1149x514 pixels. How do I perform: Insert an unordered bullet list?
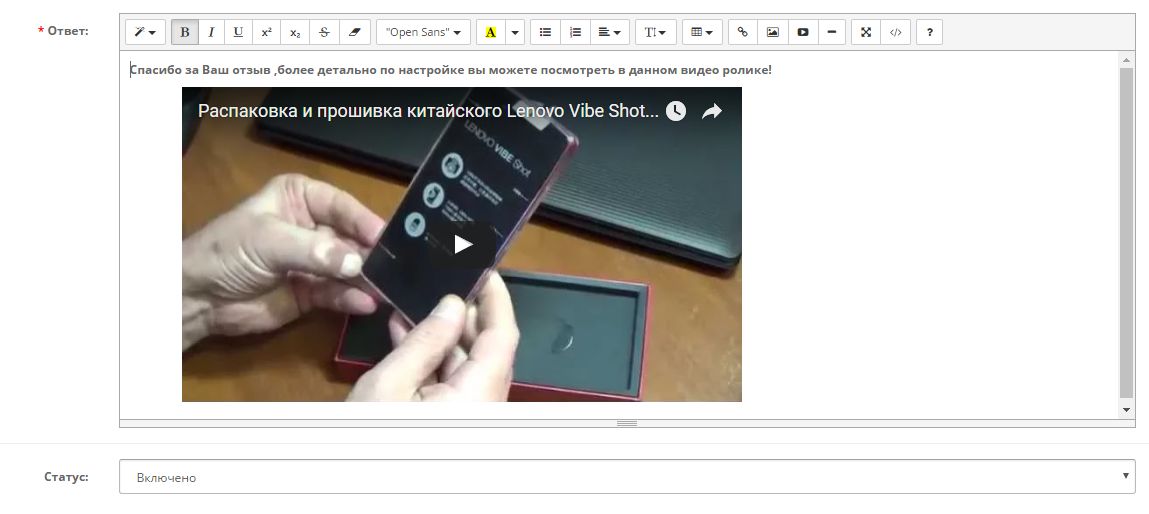point(545,32)
